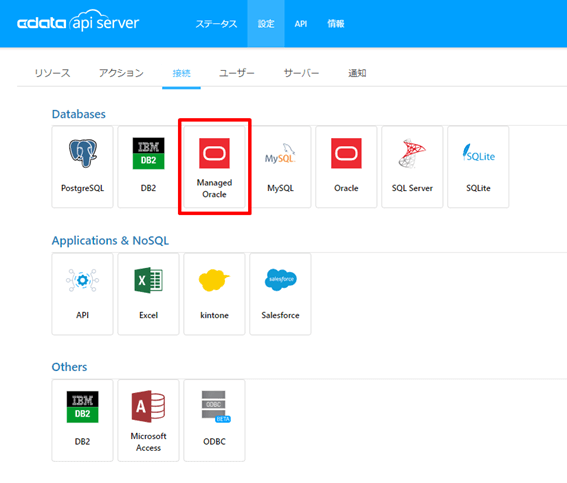Choose the ODBC beta icon
567x483 pixels.
(x=216, y=406)
